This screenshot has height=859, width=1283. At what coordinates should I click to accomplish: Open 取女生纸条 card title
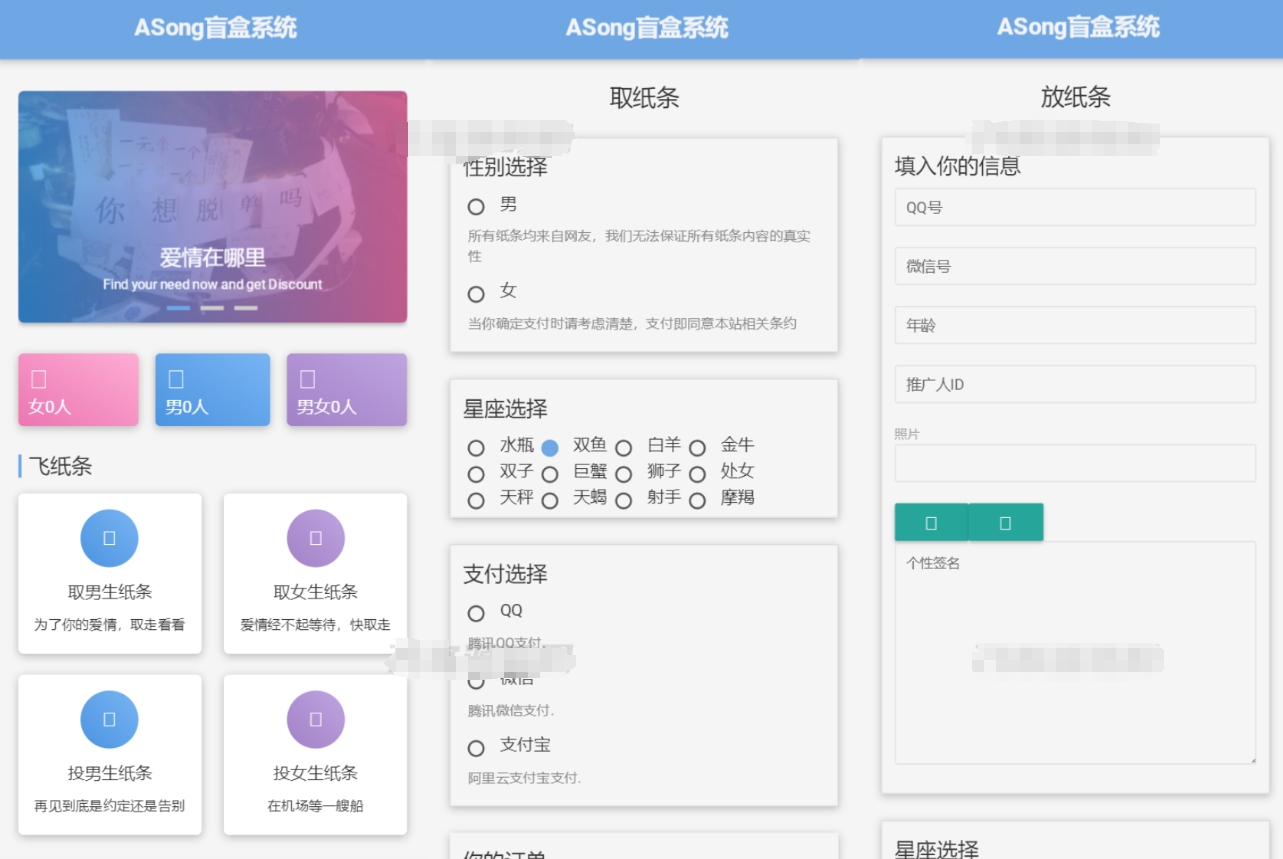(x=316, y=592)
